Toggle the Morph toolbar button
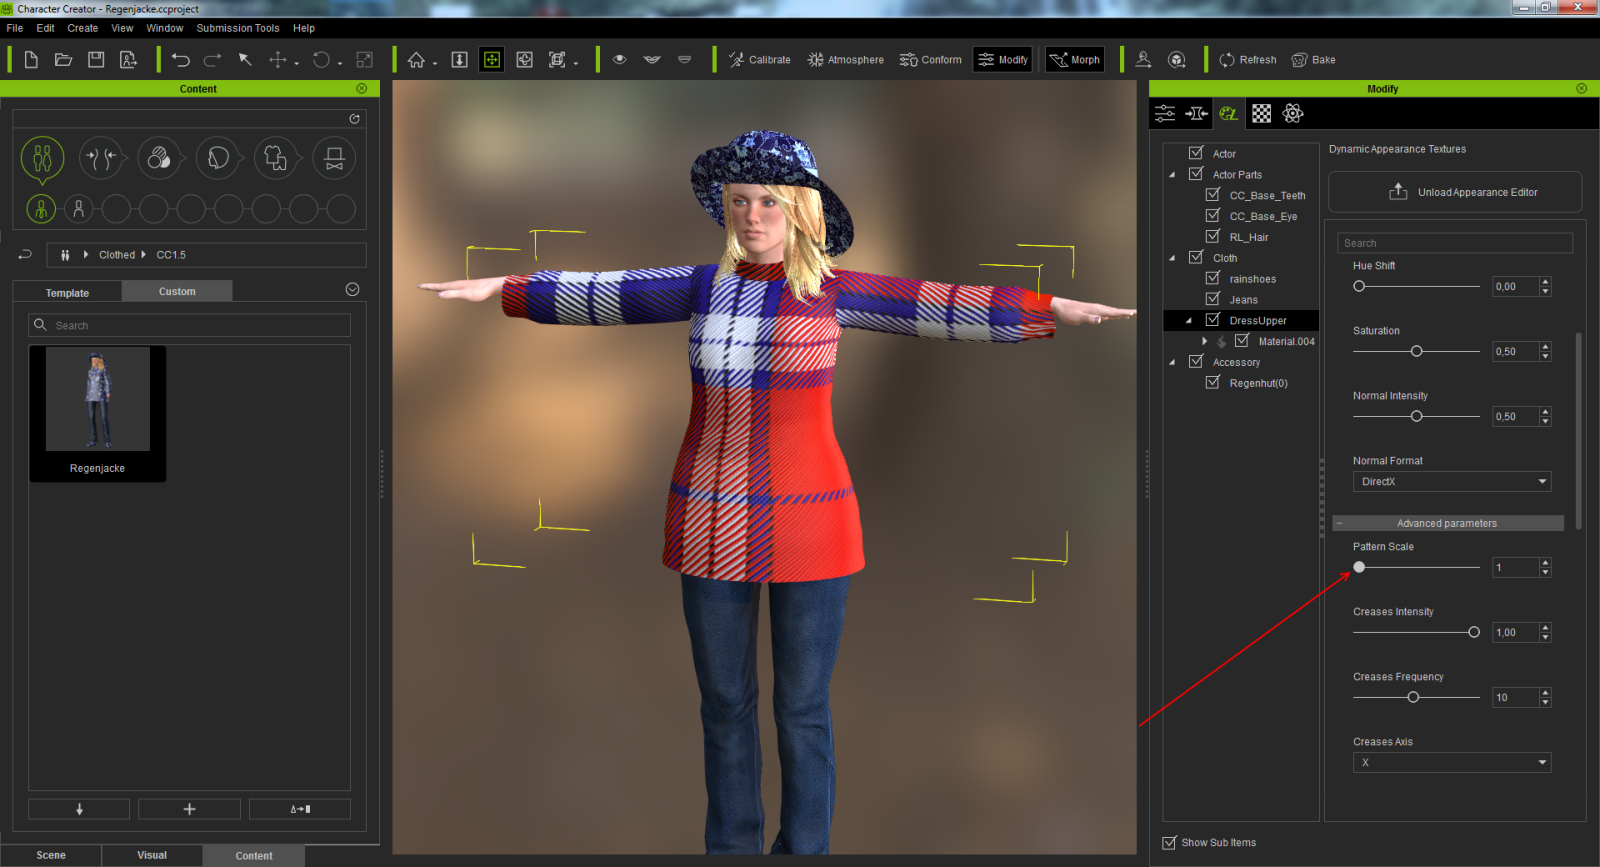Image resolution: width=1600 pixels, height=867 pixels. (x=1075, y=60)
